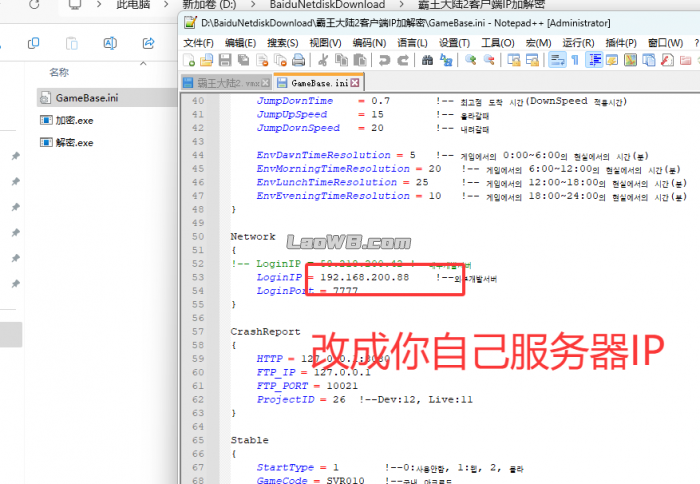Open the user-defined language icon
This screenshot has height=484, width=700.
coord(612,60)
